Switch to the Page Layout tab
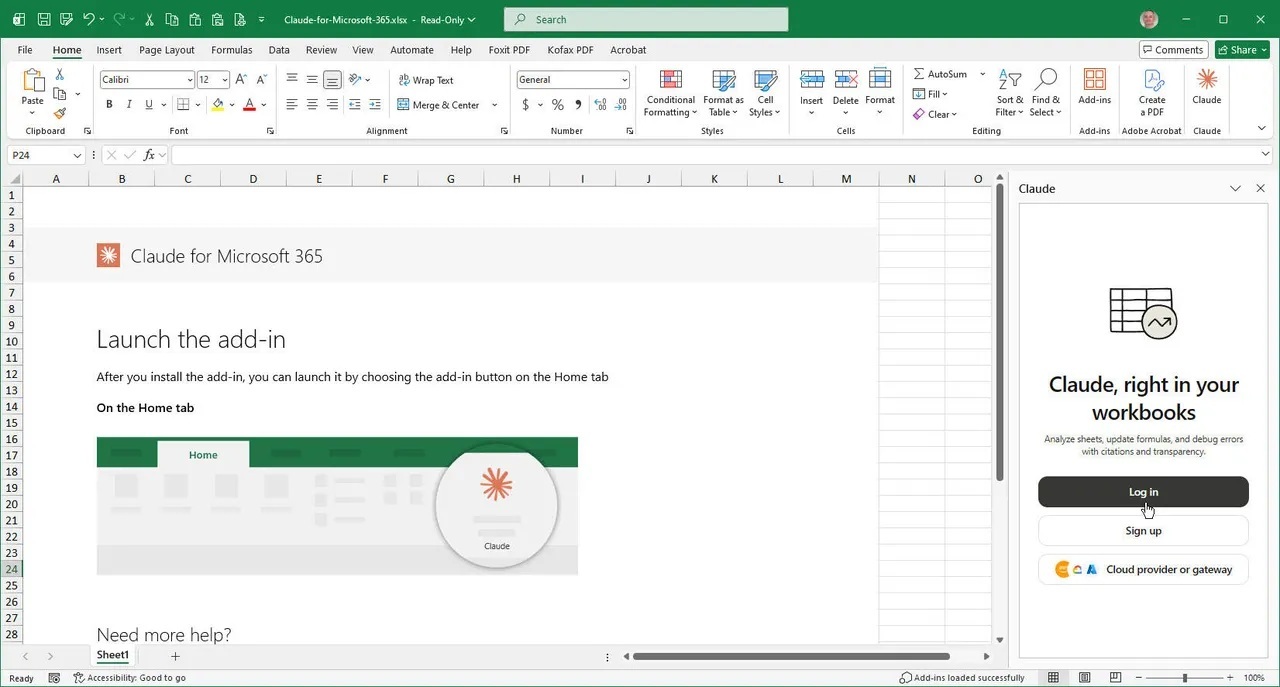The height and width of the screenshot is (687, 1280). 167,50
